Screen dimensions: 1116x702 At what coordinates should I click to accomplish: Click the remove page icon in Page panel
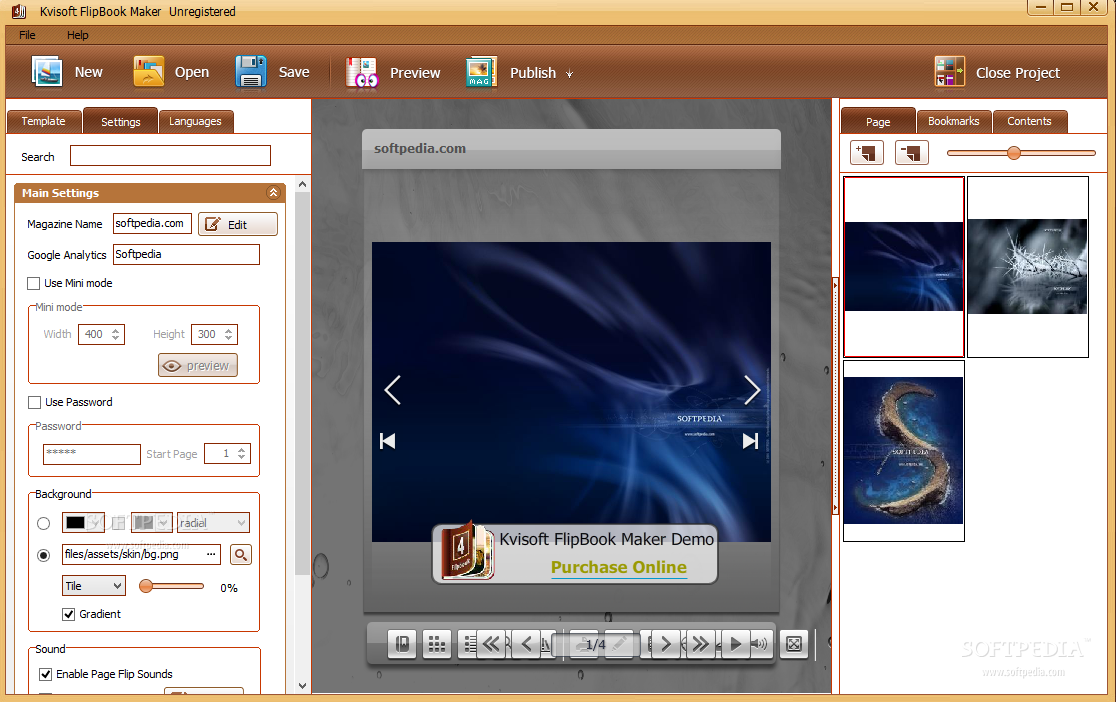pos(912,152)
